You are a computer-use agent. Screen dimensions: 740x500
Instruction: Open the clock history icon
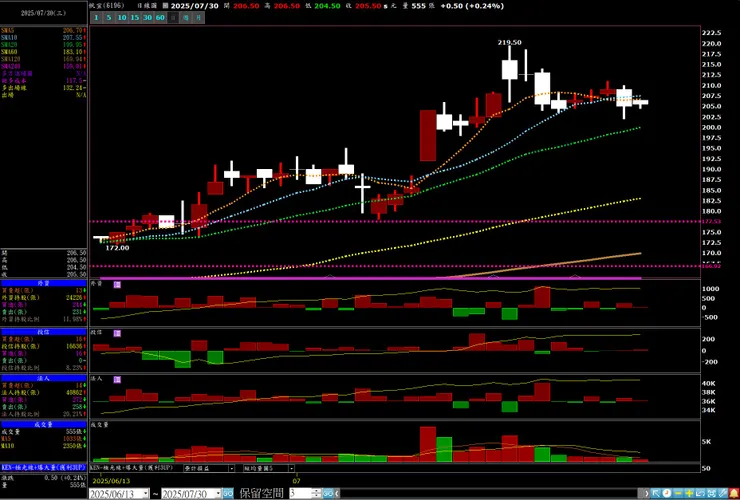coord(667,493)
